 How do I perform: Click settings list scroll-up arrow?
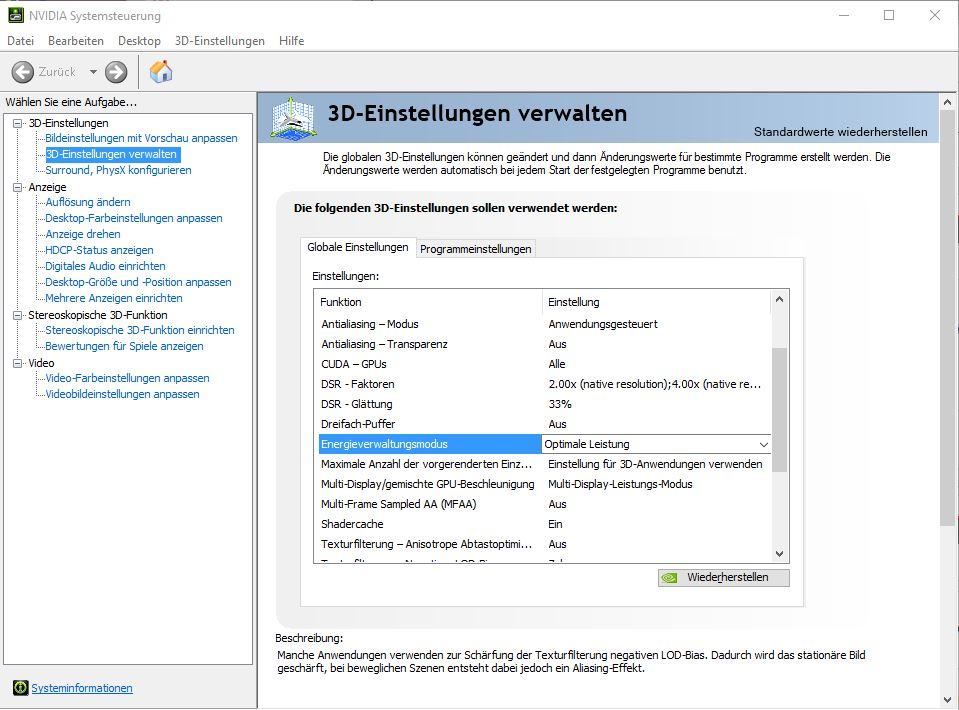(x=779, y=300)
